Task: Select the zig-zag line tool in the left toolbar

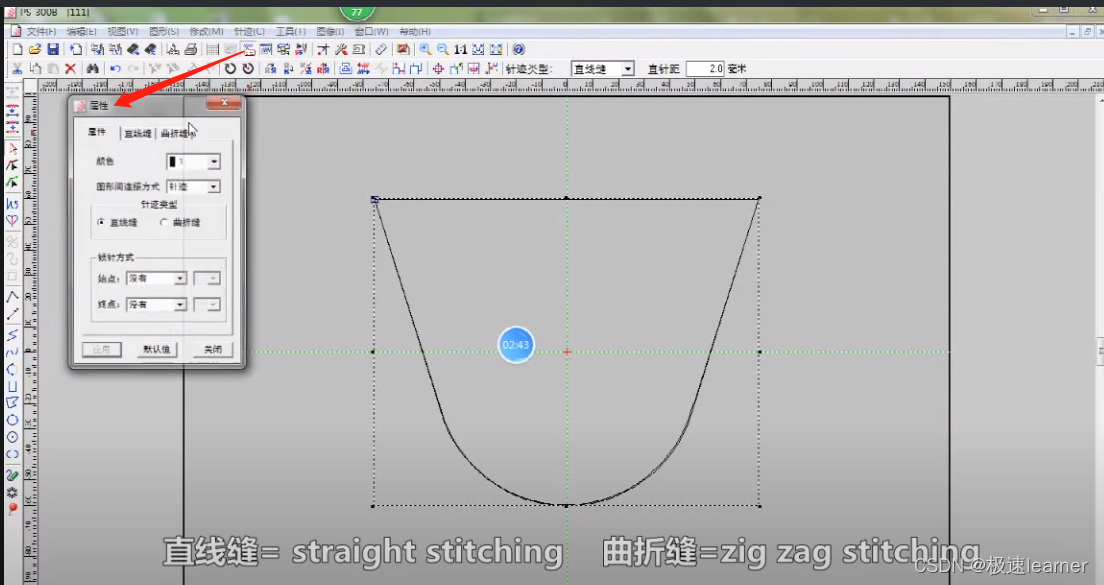Action: click(x=12, y=334)
